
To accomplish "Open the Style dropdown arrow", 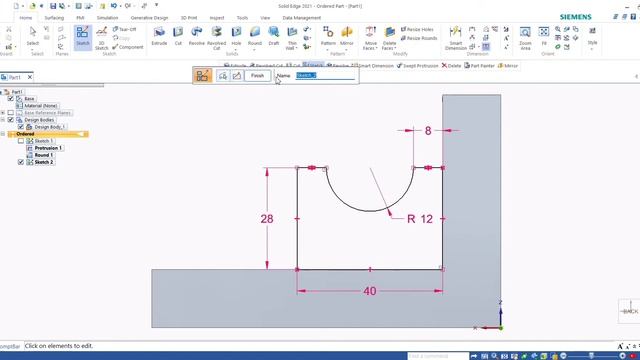I will pos(592,49).
